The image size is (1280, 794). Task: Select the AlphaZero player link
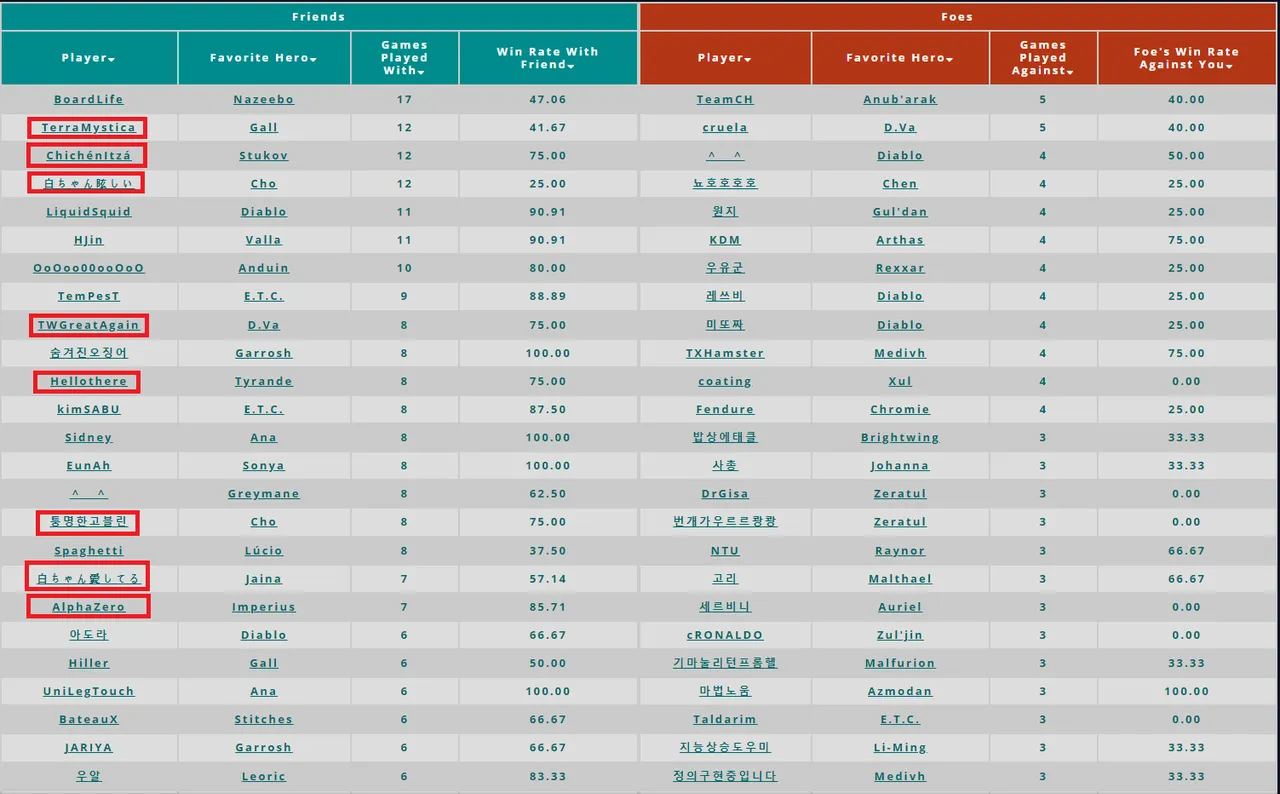coord(88,607)
